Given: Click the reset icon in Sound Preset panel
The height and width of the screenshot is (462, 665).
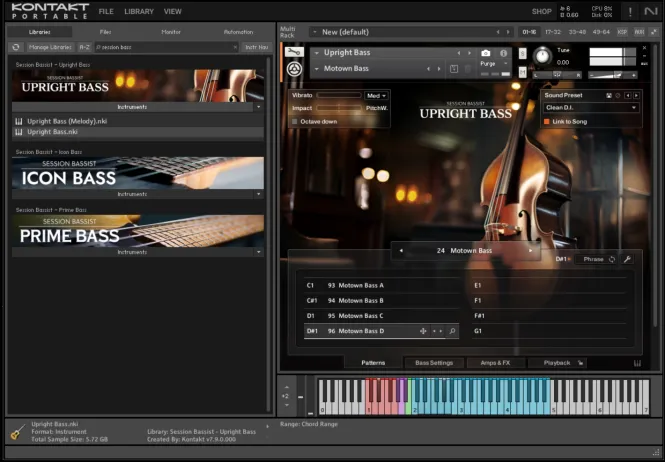Looking at the screenshot, I should coord(618,96).
